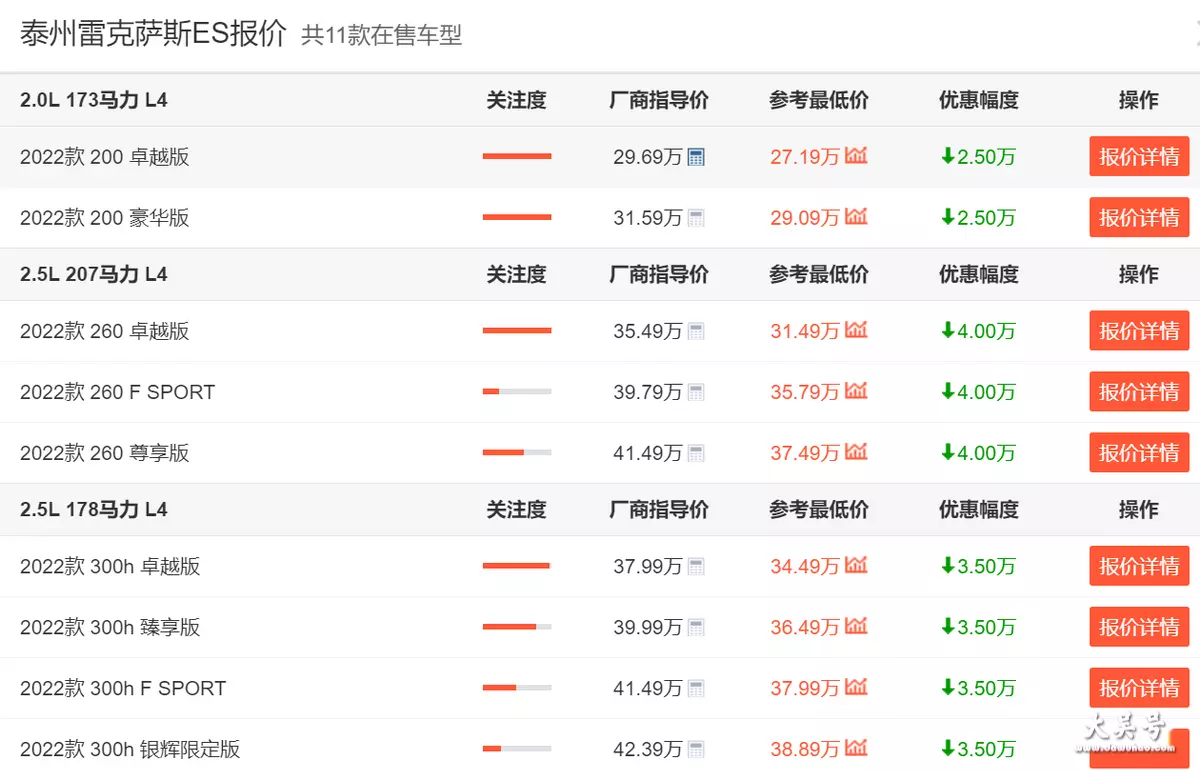
Task: Select the 2022款 300h 卓越版 model
Action: (110, 566)
